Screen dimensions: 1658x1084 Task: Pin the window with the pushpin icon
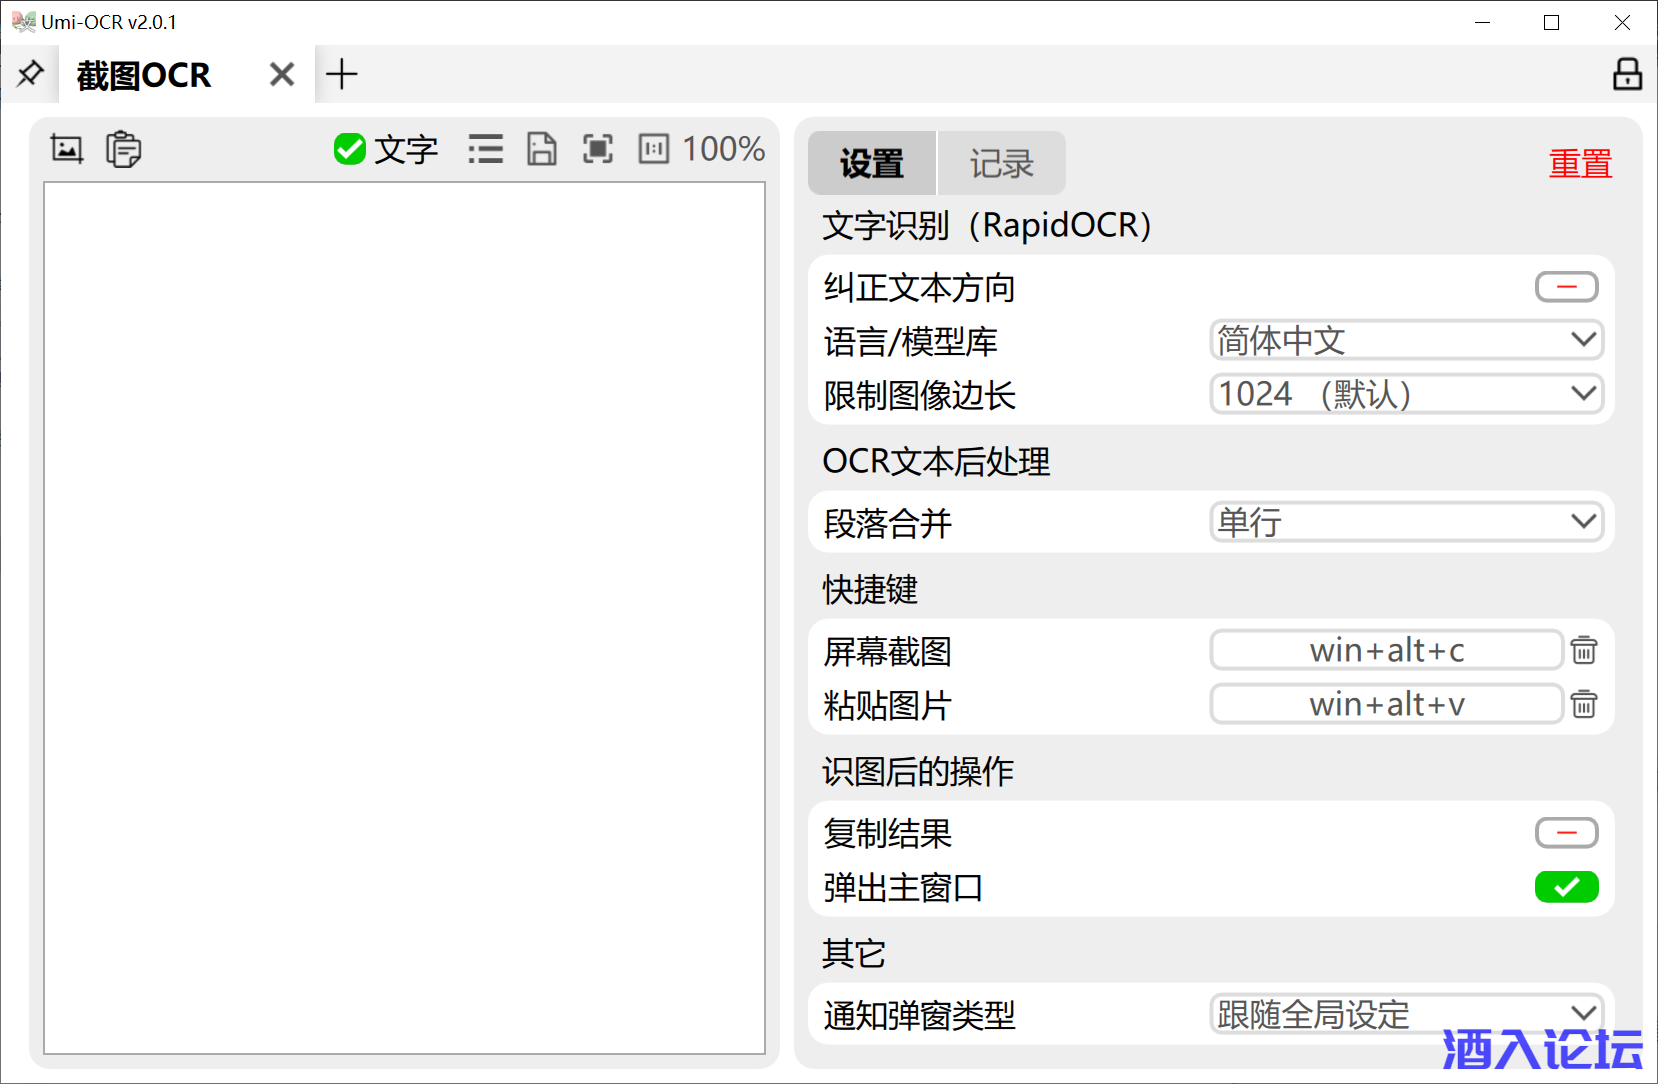(x=30, y=73)
